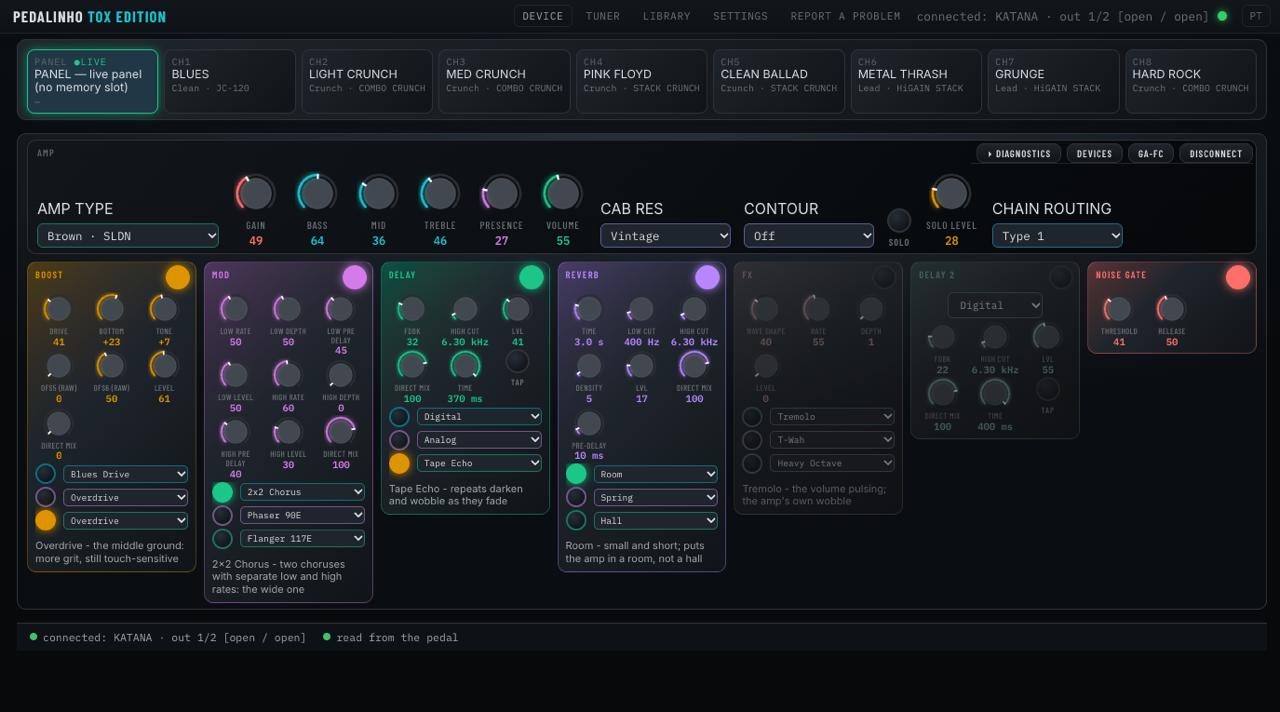Viewport: 1280px width, 712px height.
Task: Toggle the NOISE GATE power button
Action: [1237, 277]
